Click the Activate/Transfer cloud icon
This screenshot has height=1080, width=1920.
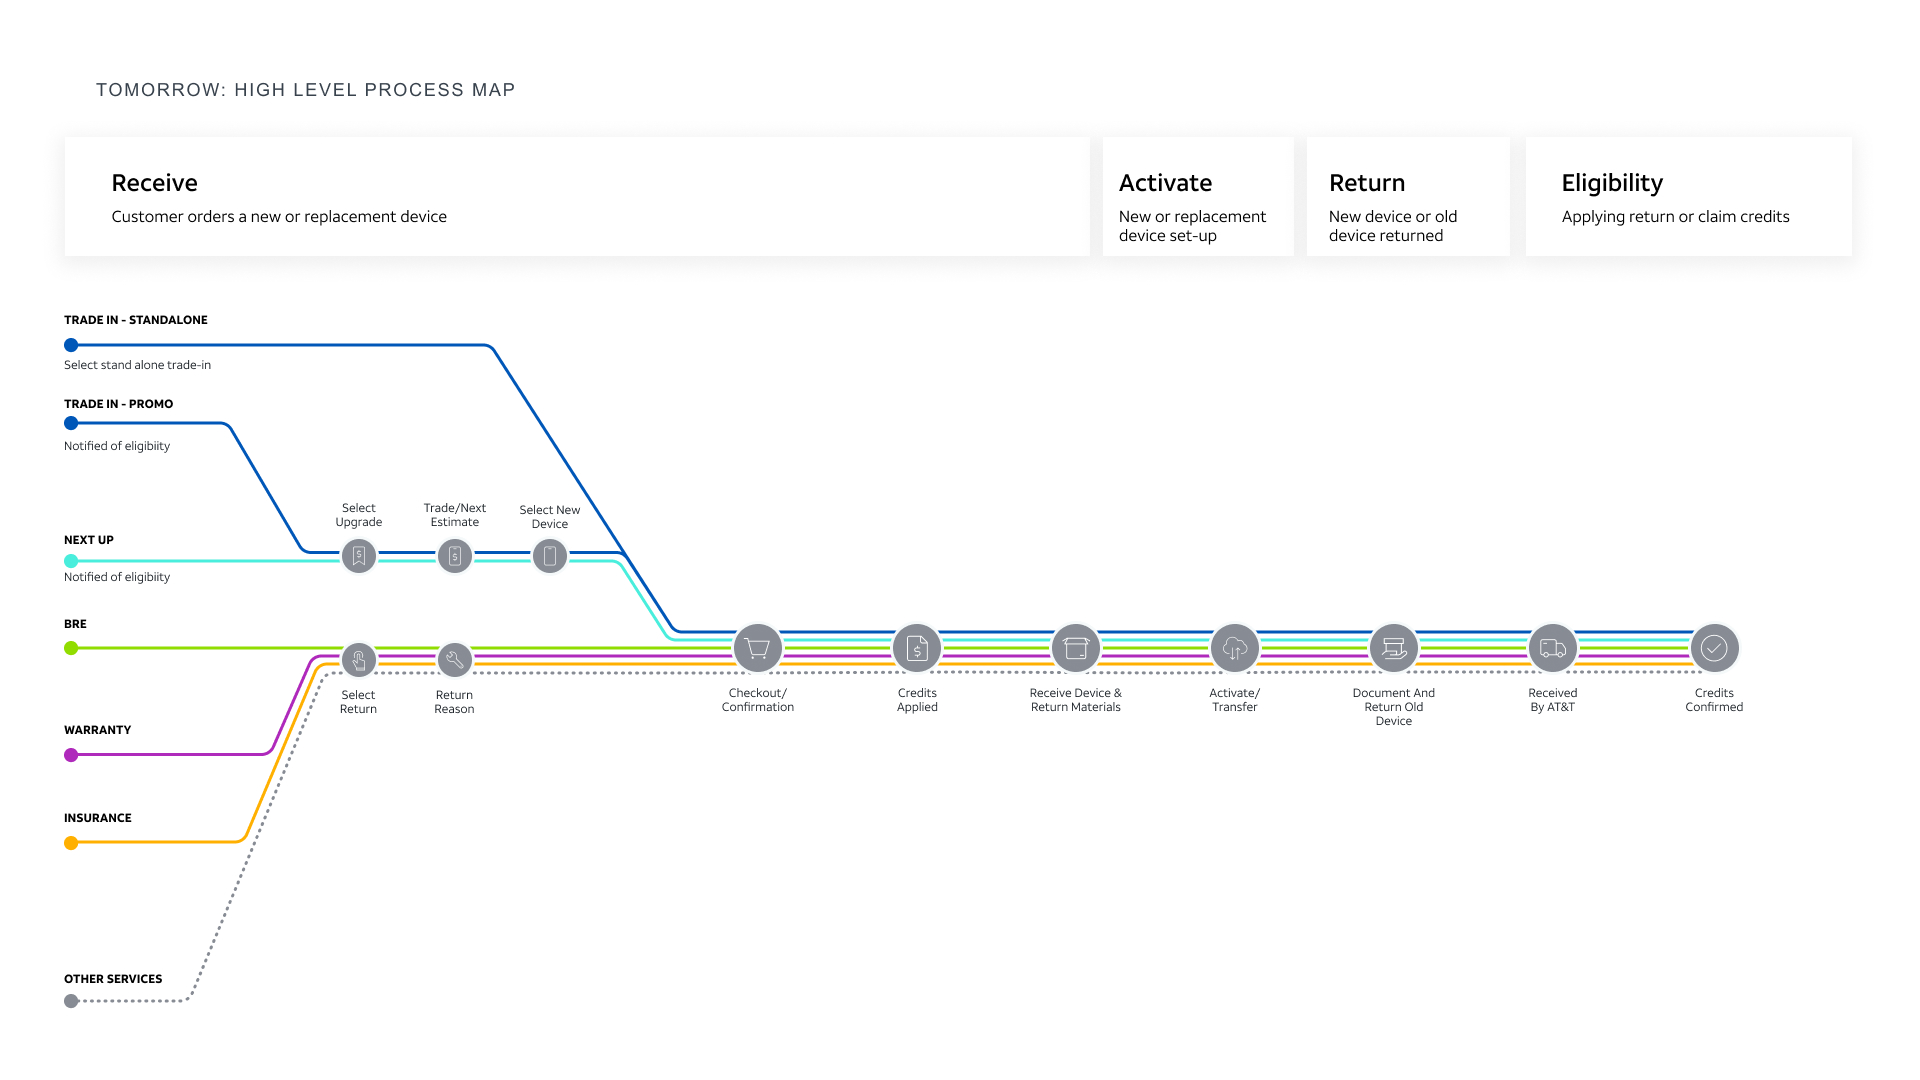click(1235, 649)
